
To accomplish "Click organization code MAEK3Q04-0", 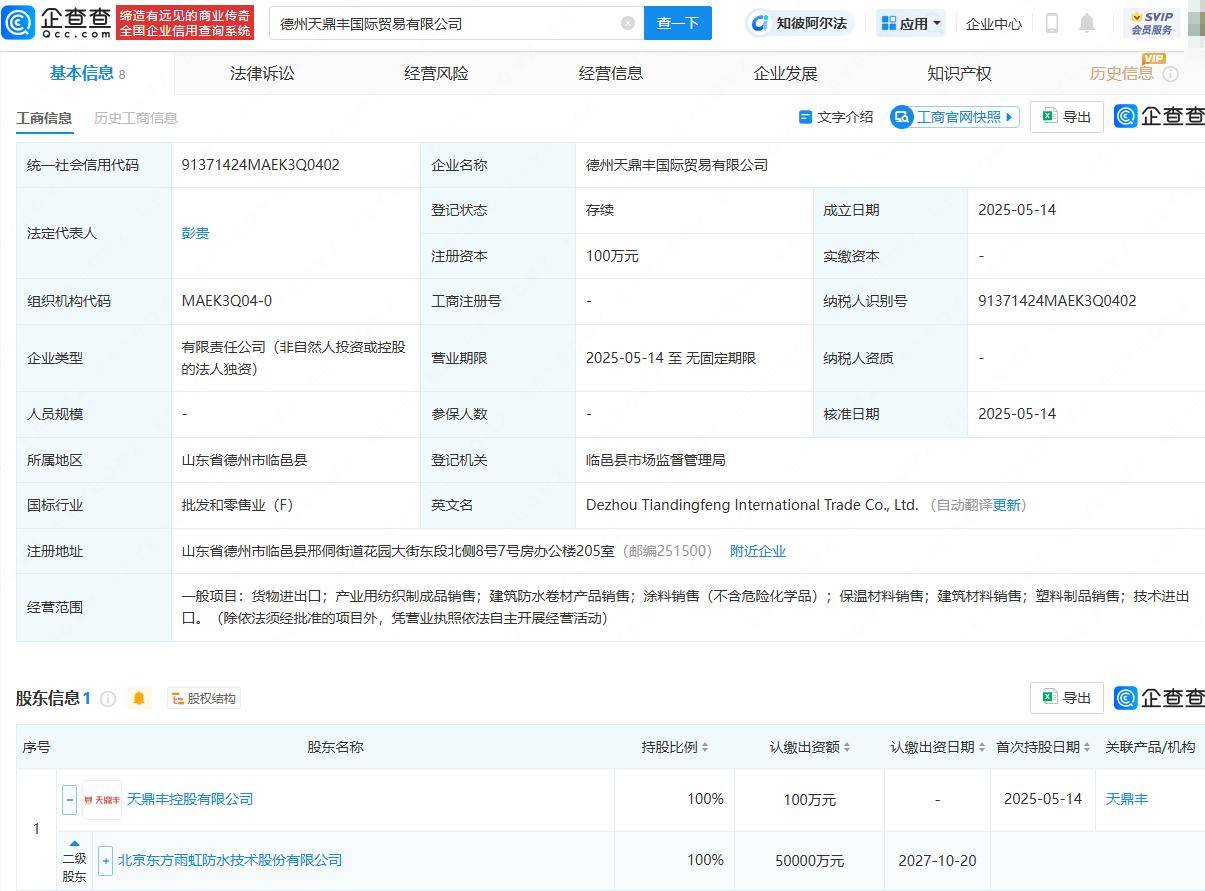I will [226, 301].
